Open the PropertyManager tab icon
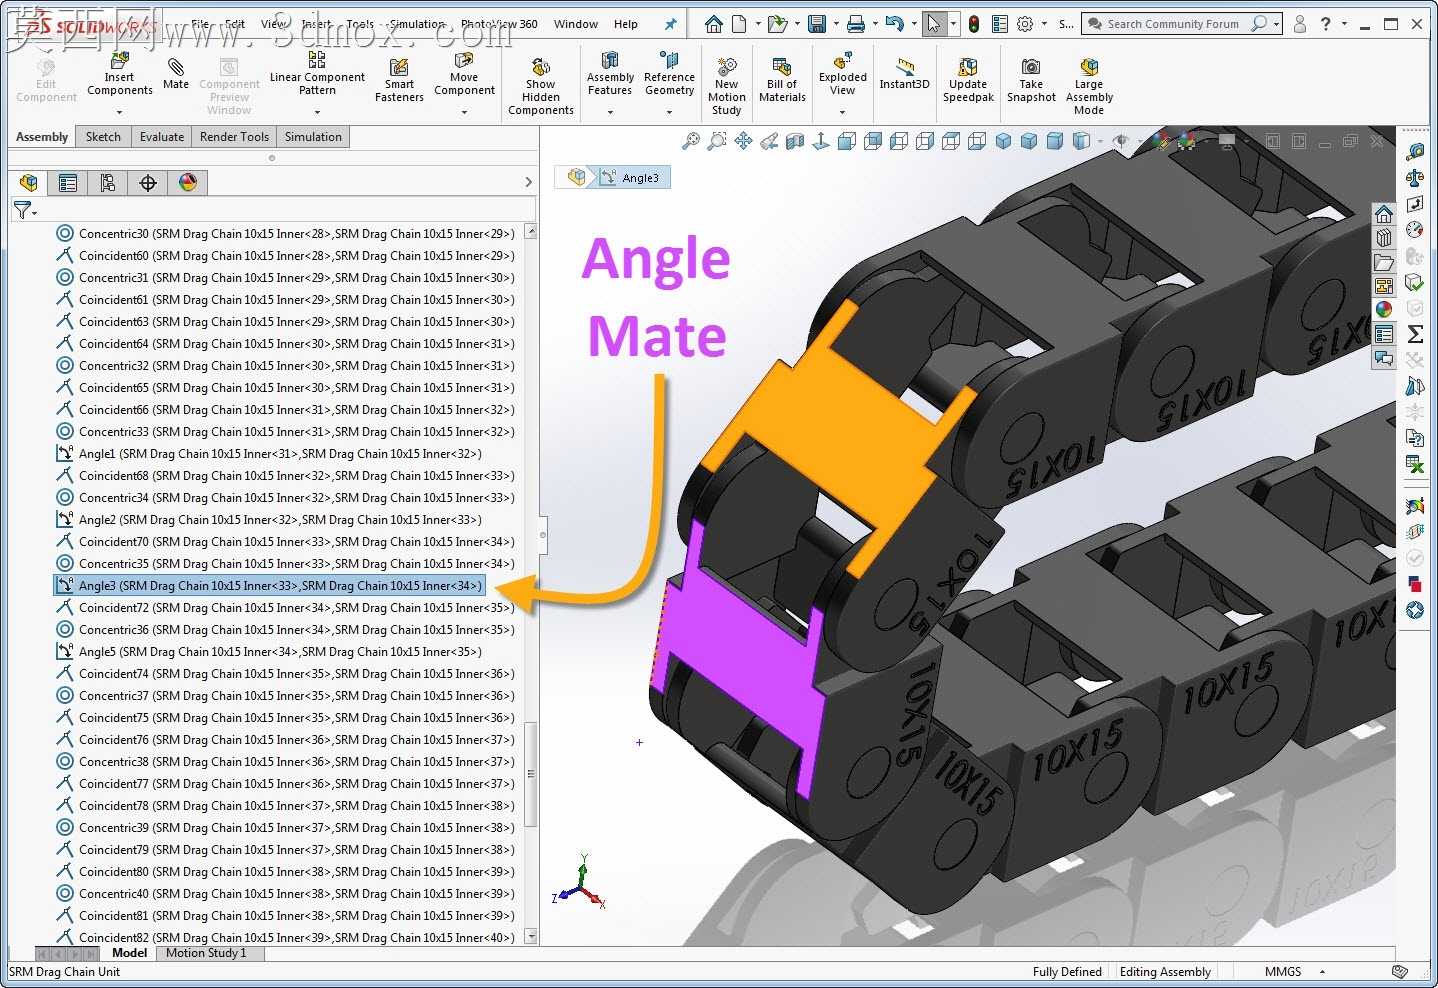The width and height of the screenshot is (1438, 988). click(68, 182)
